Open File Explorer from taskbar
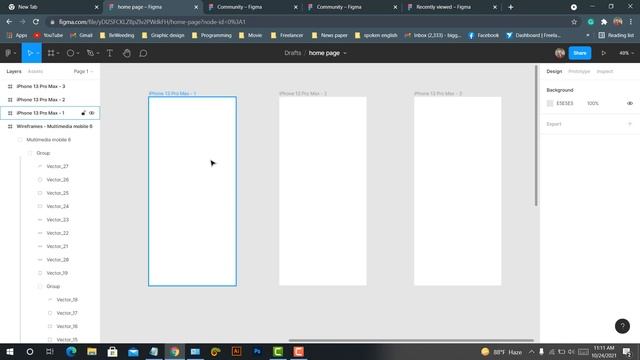The image size is (640, 360). click(92, 351)
